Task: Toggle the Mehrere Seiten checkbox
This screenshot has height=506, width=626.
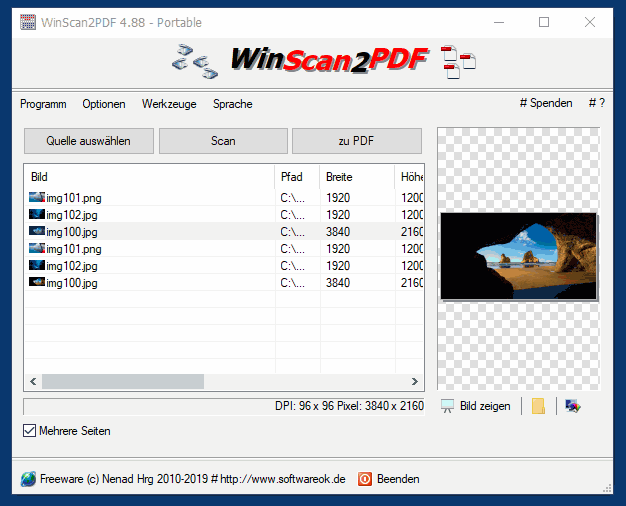Action: 67,431
